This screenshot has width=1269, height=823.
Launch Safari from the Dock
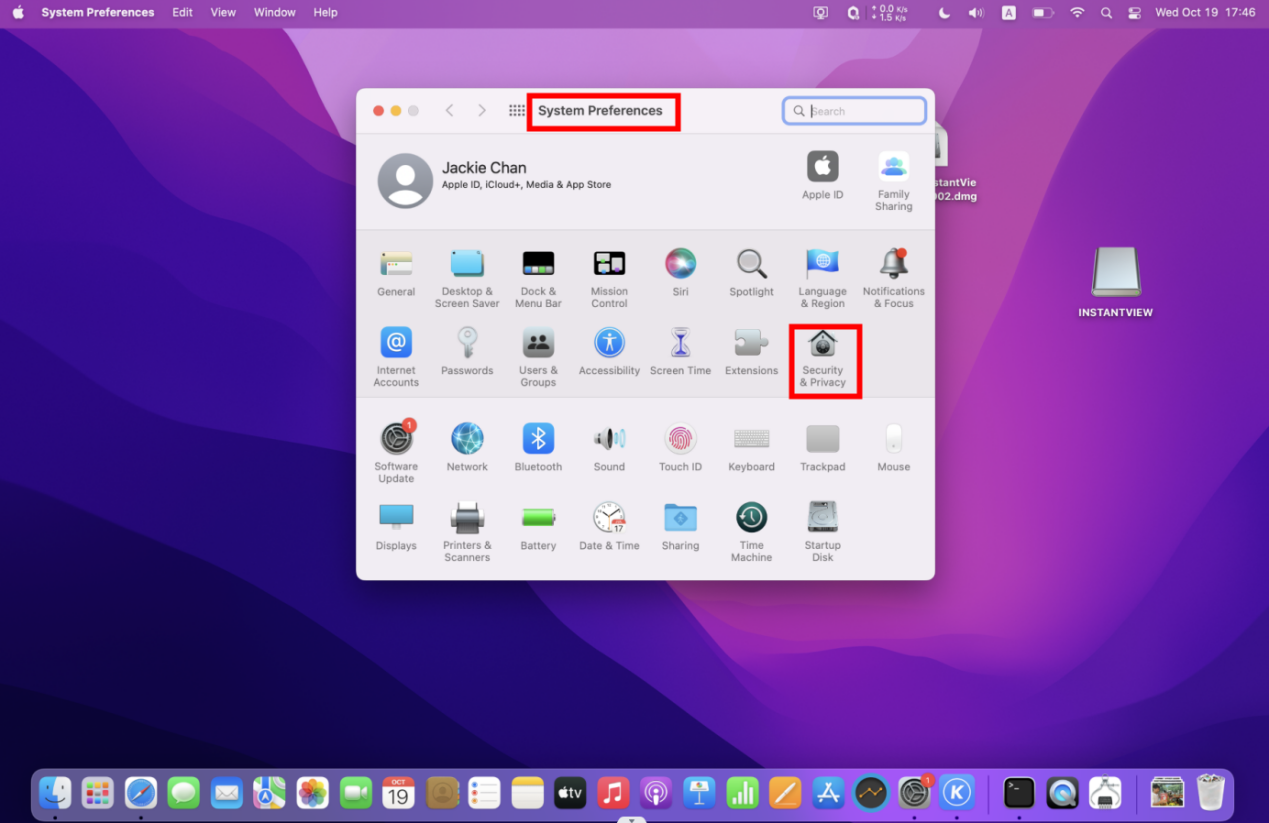(141, 793)
